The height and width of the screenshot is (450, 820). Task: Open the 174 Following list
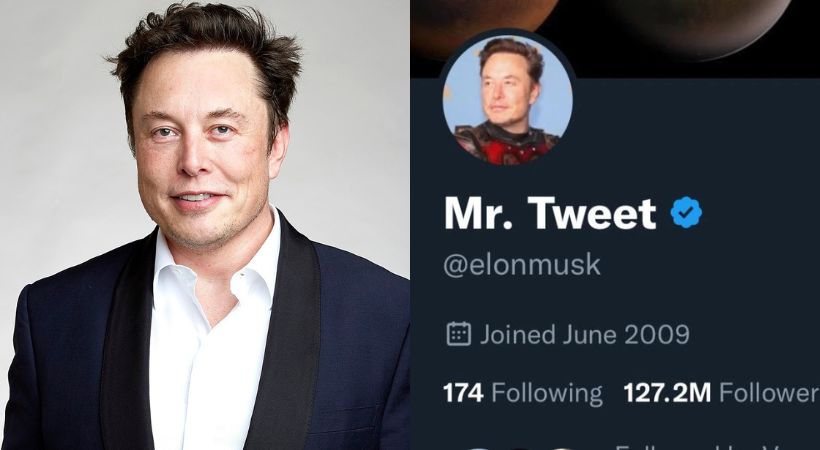tap(522, 393)
